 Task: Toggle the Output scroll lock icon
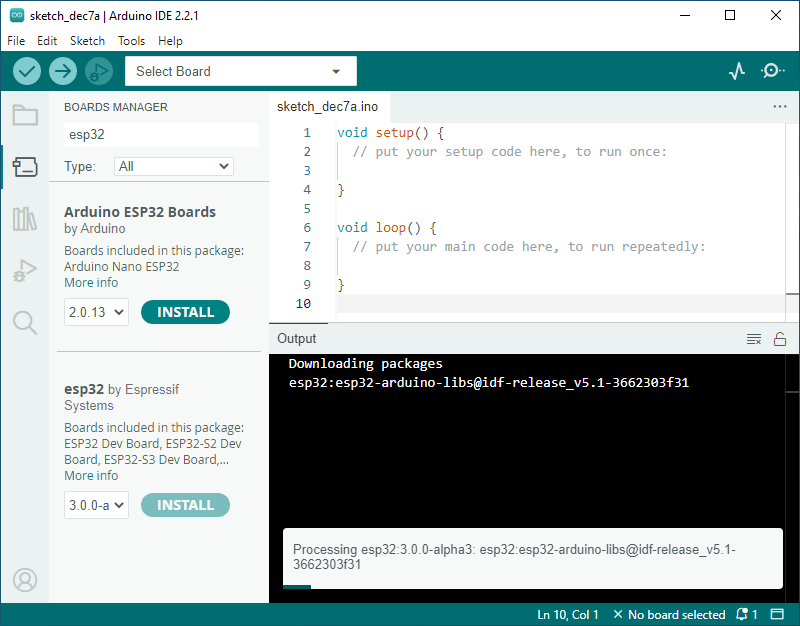(780, 339)
